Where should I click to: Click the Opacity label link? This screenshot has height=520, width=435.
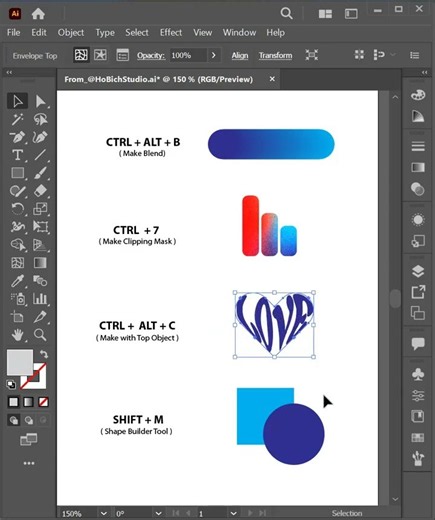tap(151, 55)
